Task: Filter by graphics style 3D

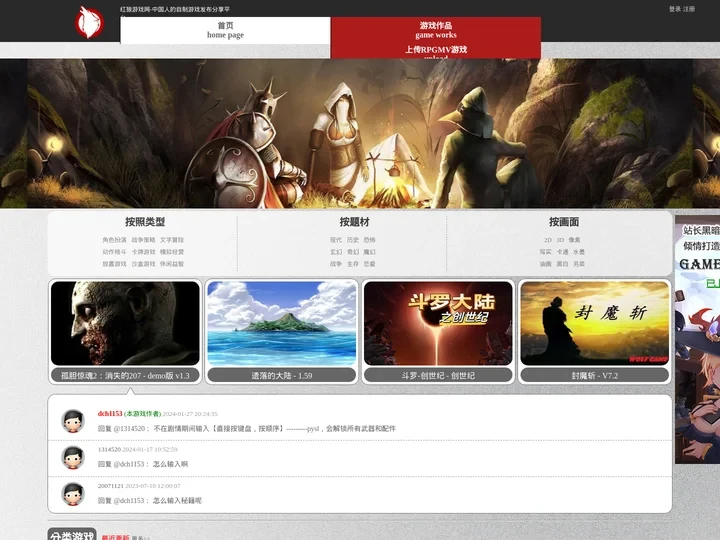Action: (x=560, y=240)
